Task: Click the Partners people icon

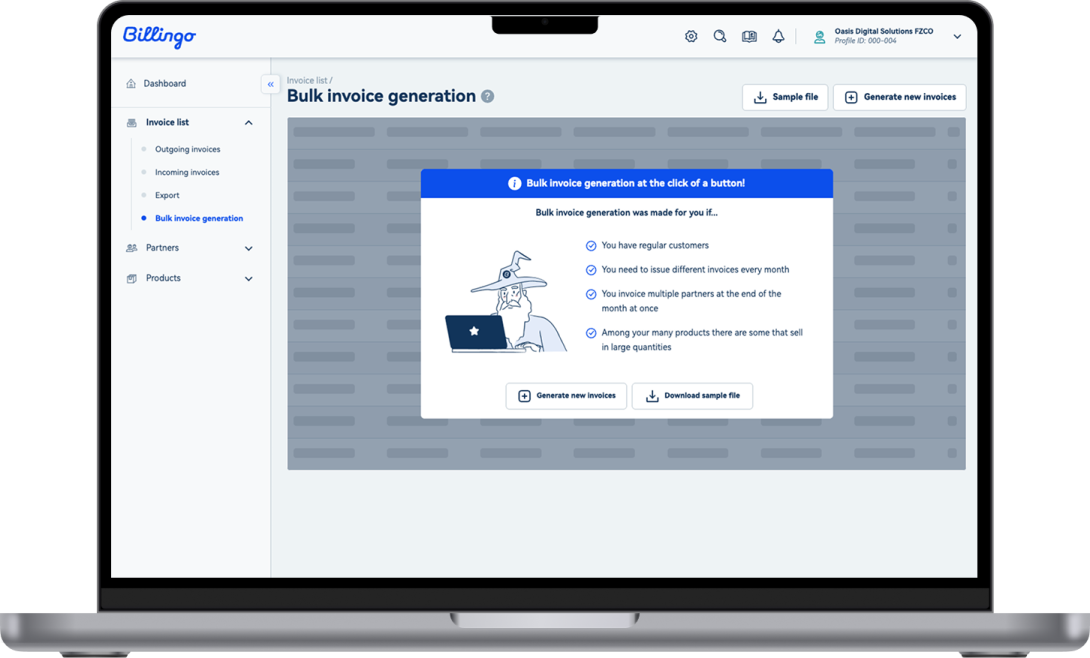Action: [x=131, y=248]
